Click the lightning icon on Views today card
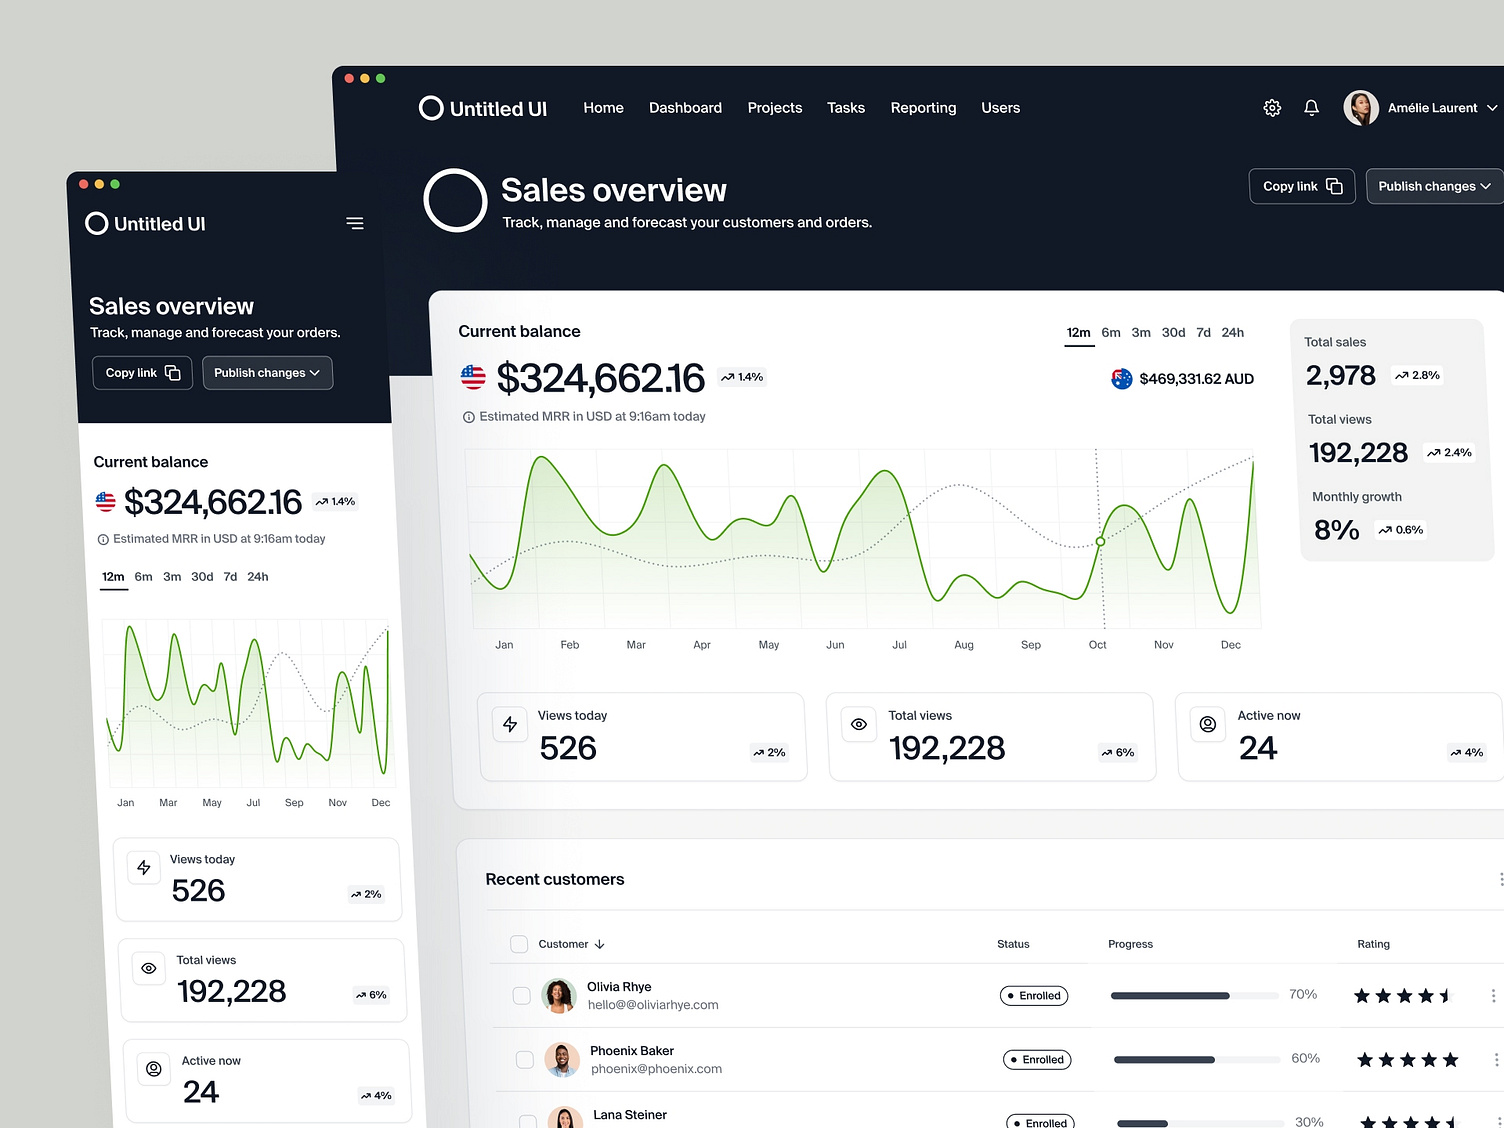This screenshot has height=1128, width=1504. 509,724
